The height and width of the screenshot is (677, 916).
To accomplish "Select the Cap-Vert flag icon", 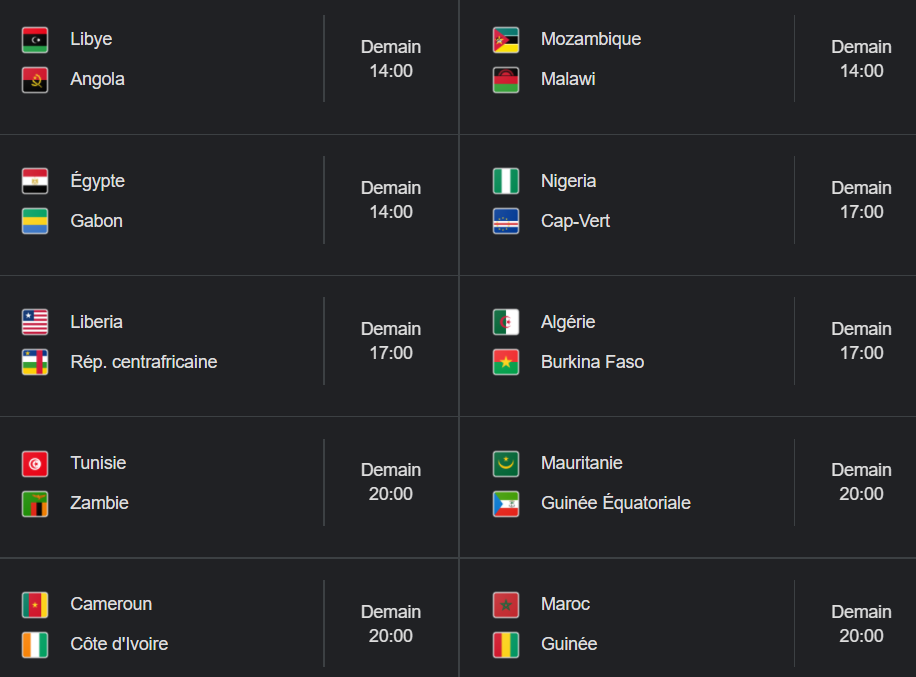I will coord(506,221).
